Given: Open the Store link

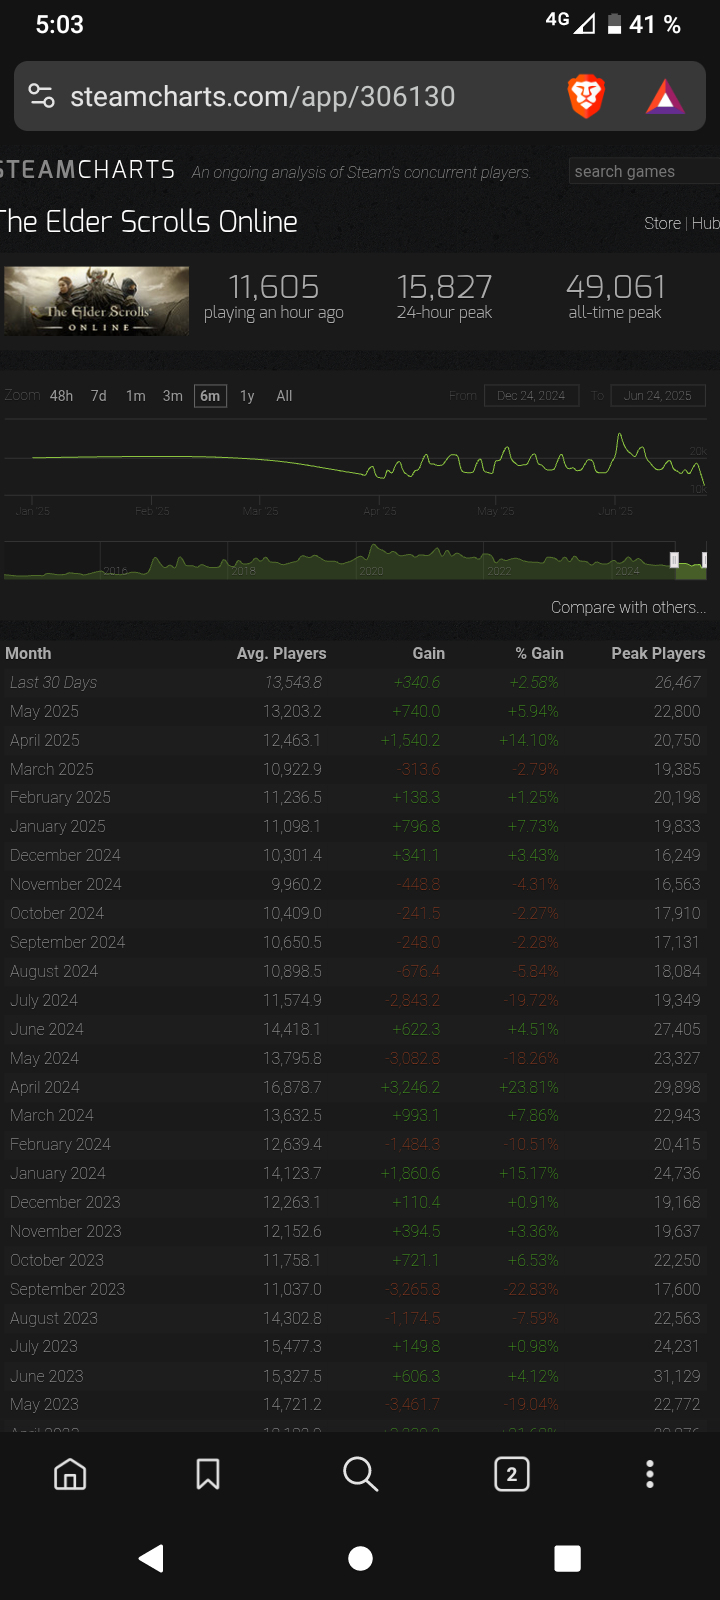Looking at the screenshot, I should (x=662, y=223).
